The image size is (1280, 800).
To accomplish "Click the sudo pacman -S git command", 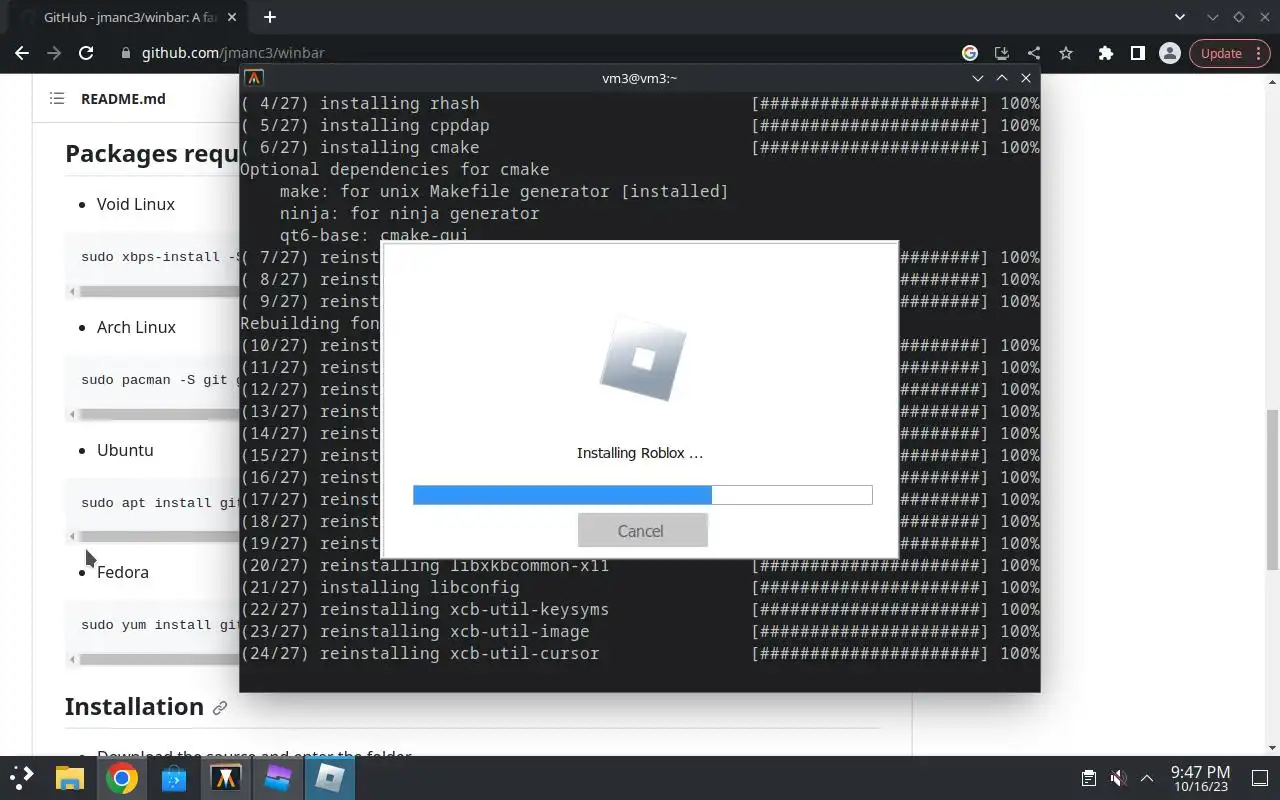I will pos(160,380).
